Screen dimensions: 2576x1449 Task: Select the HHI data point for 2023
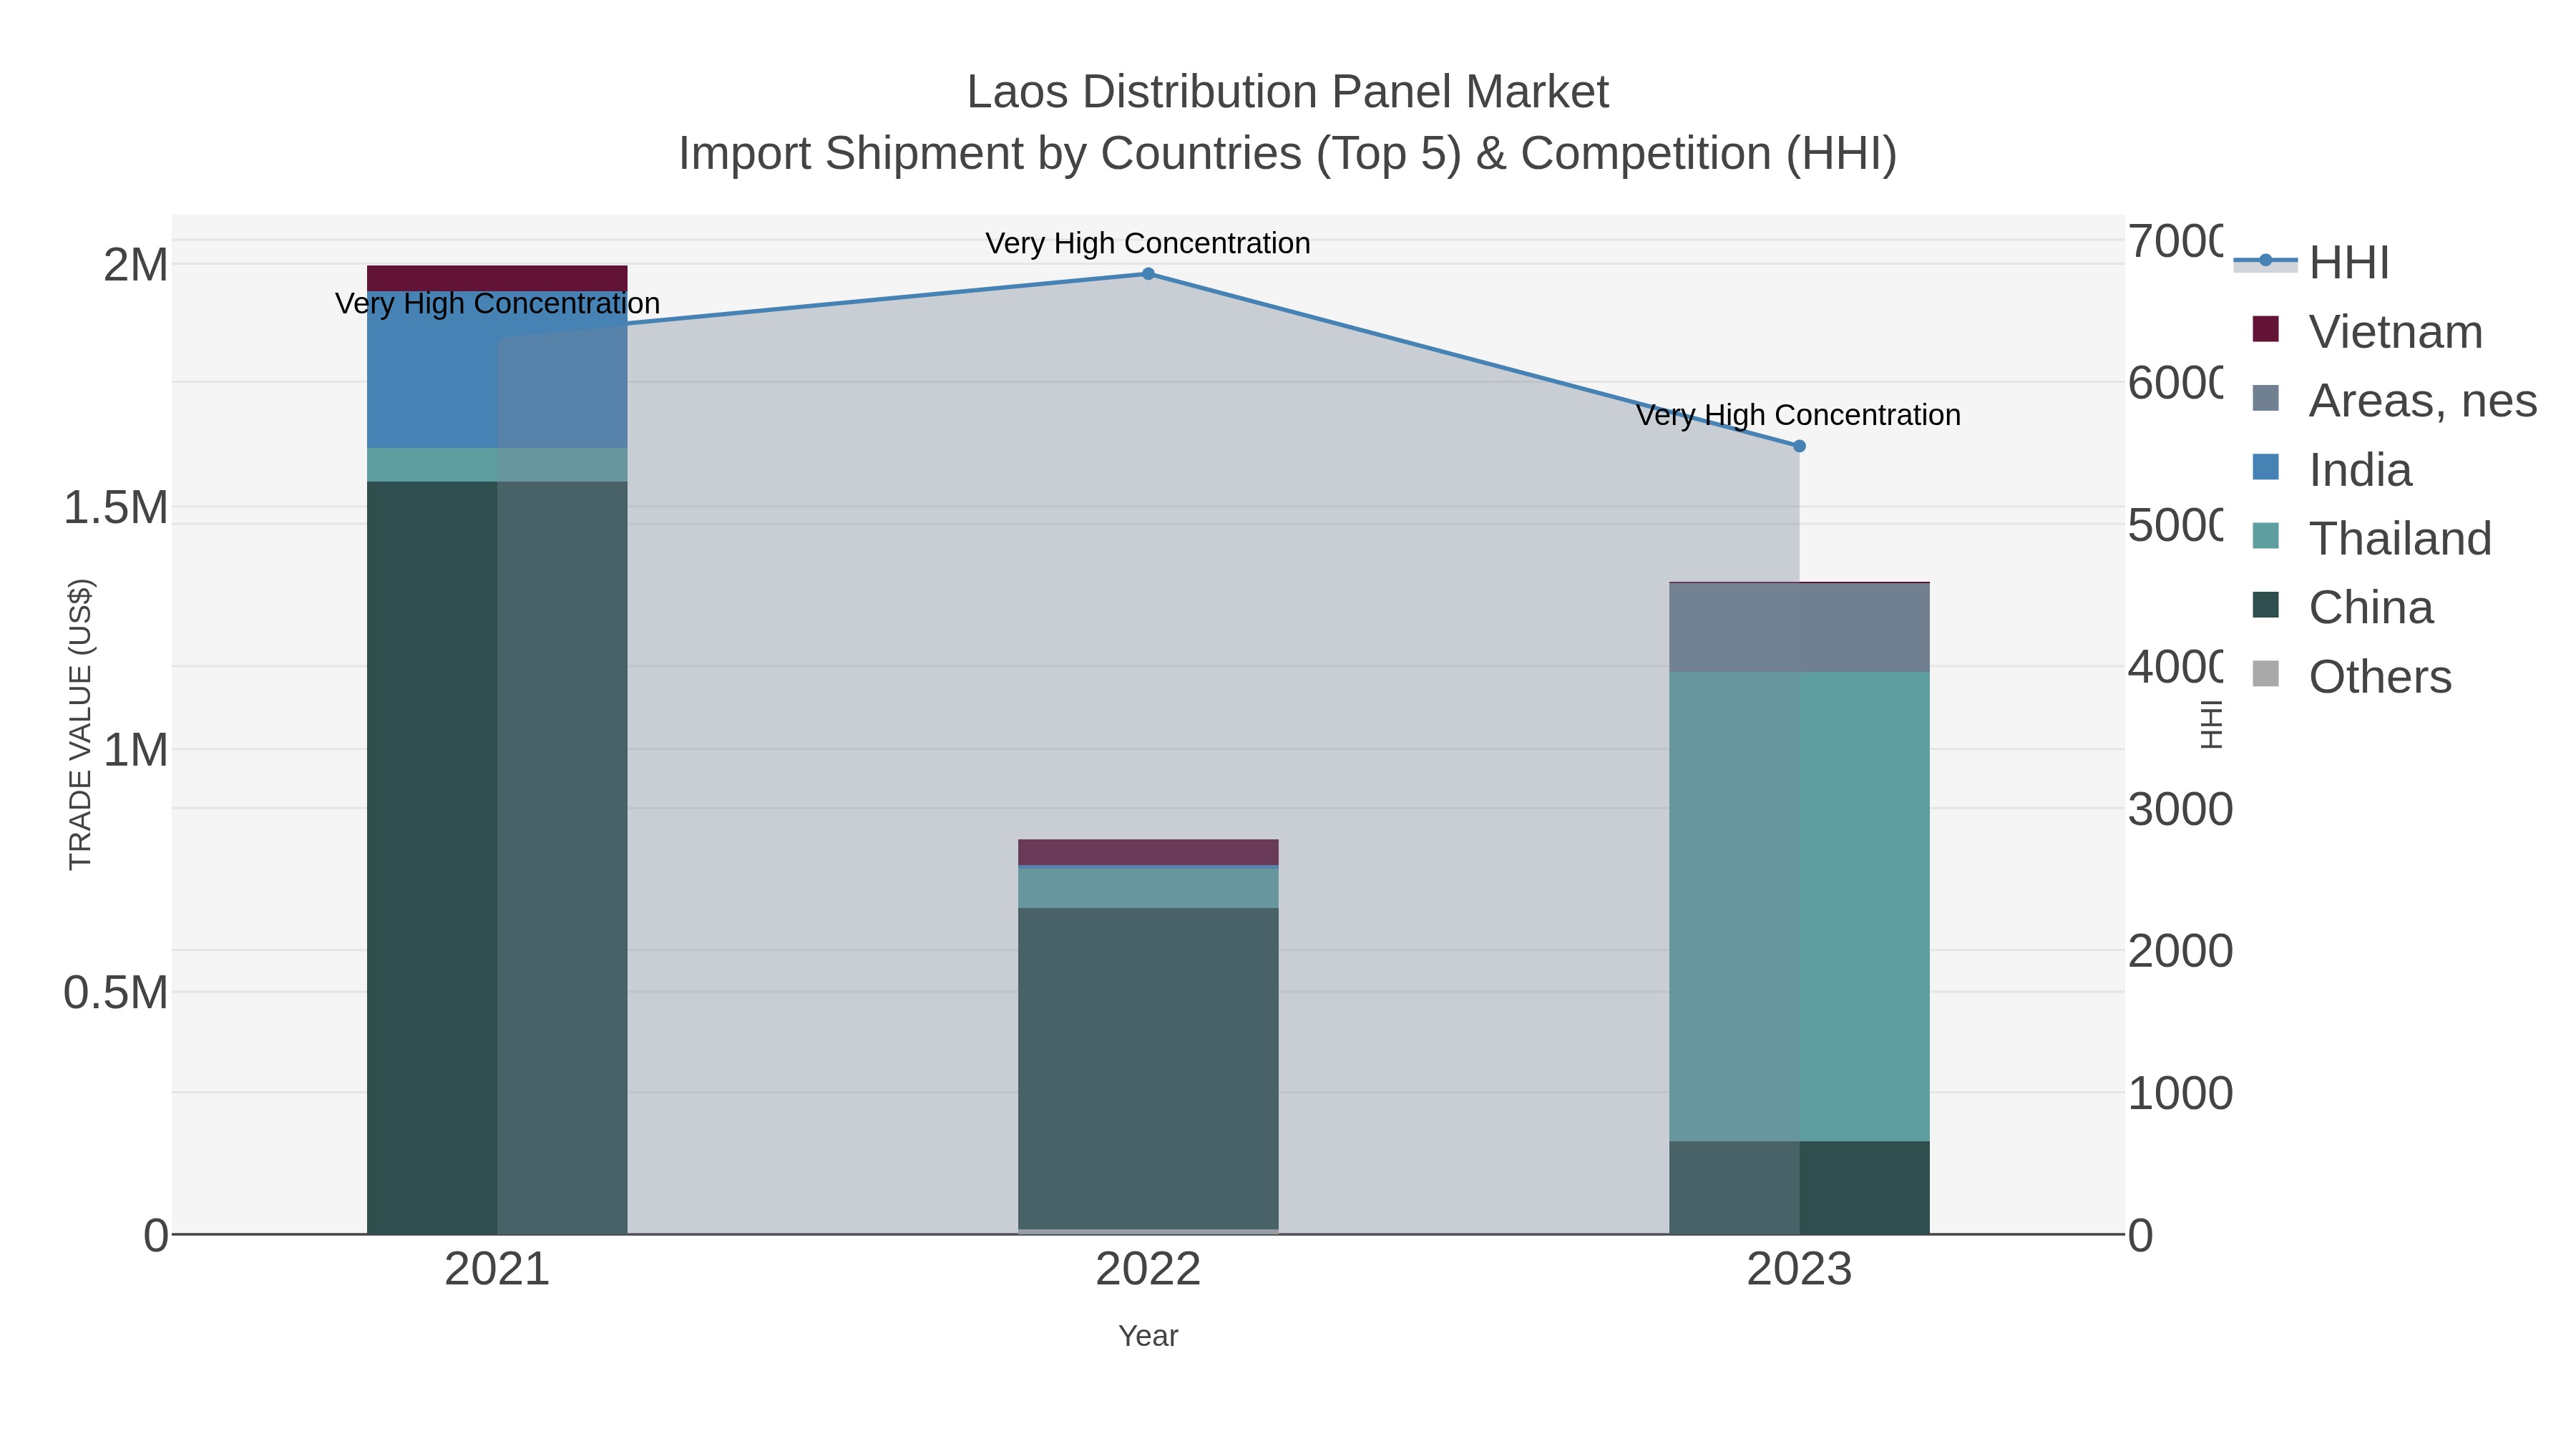[x=1799, y=446]
